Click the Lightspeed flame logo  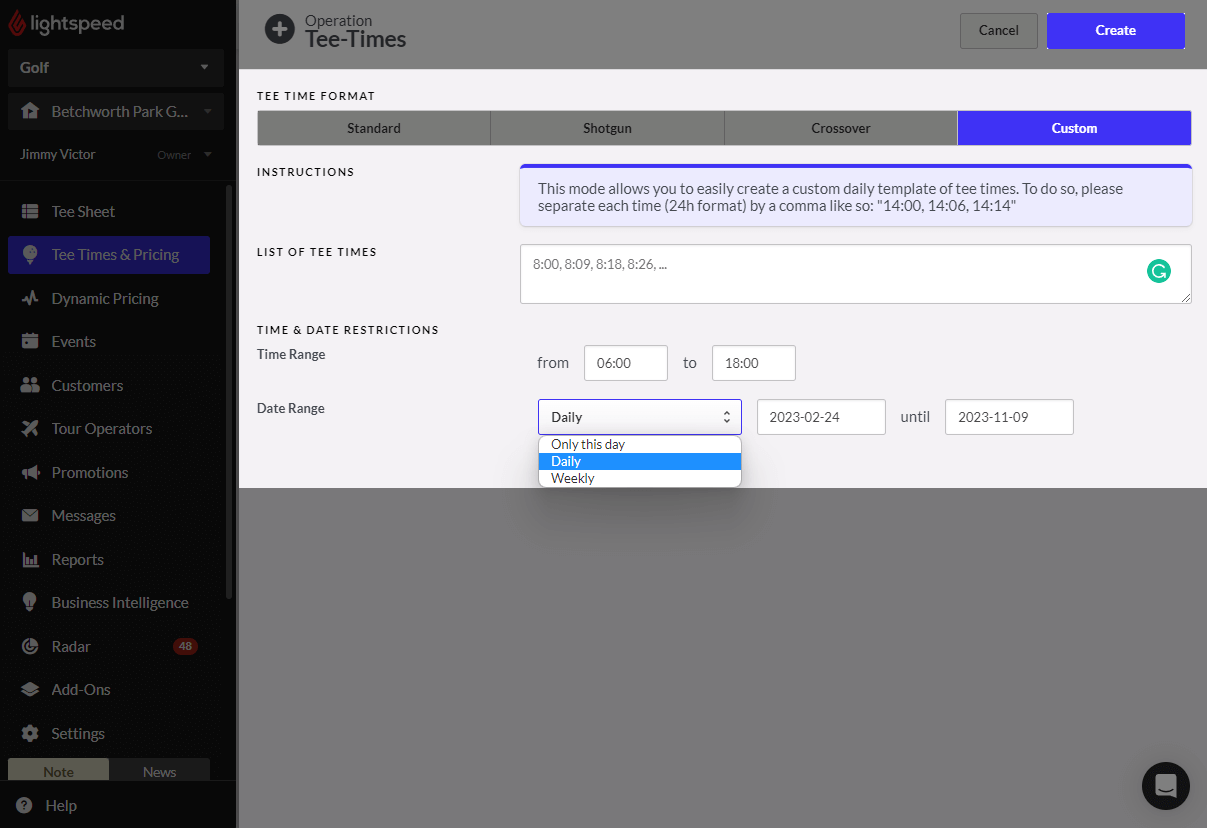pos(17,24)
